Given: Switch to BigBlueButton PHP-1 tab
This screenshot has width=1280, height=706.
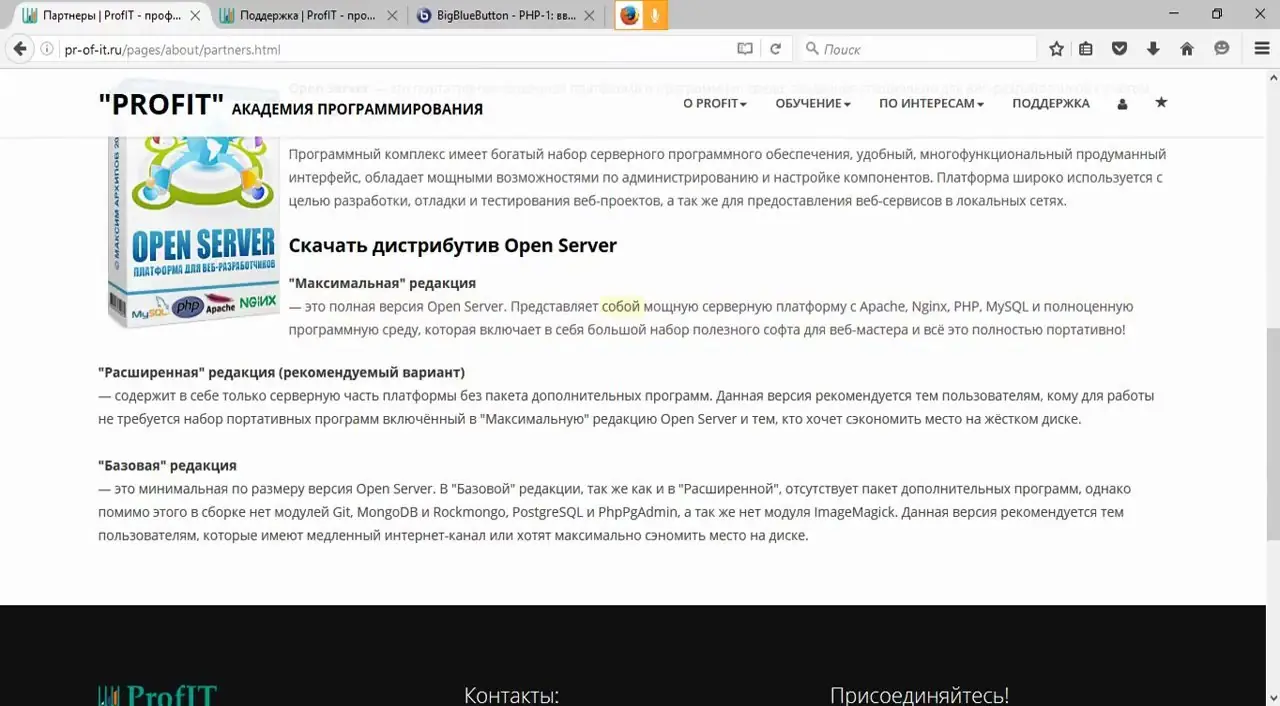Looking at the screenshot, I should 505,15.
